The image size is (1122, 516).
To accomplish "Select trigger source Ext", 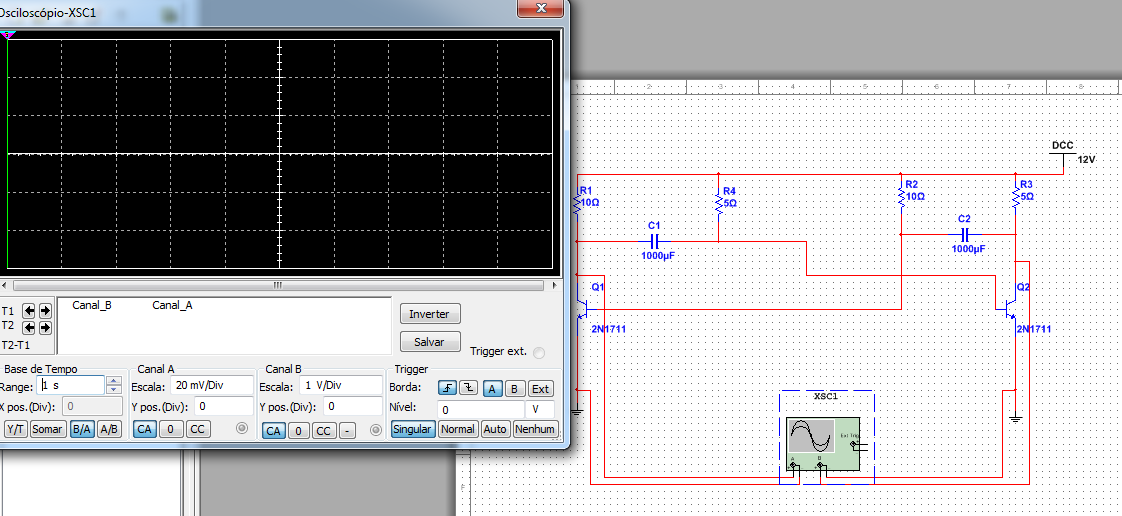I will coord(541,389).
